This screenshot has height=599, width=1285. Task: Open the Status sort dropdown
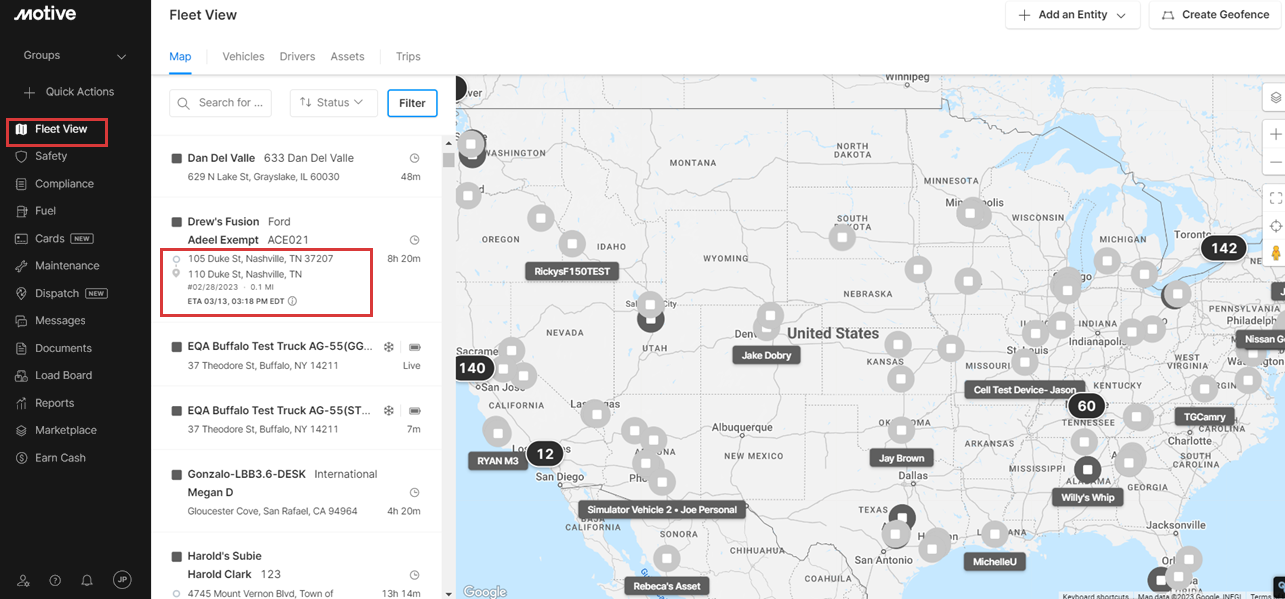point(333,103)
